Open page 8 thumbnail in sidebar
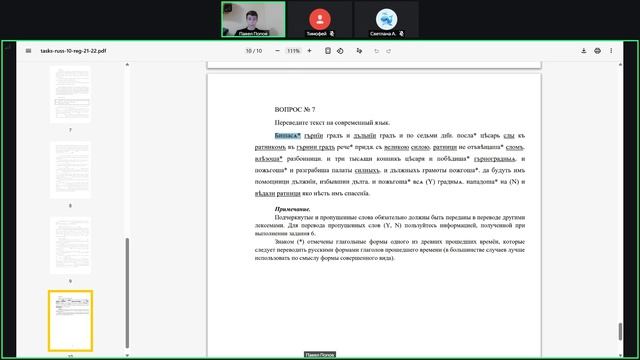640x360 pixels. pos(70,170)
